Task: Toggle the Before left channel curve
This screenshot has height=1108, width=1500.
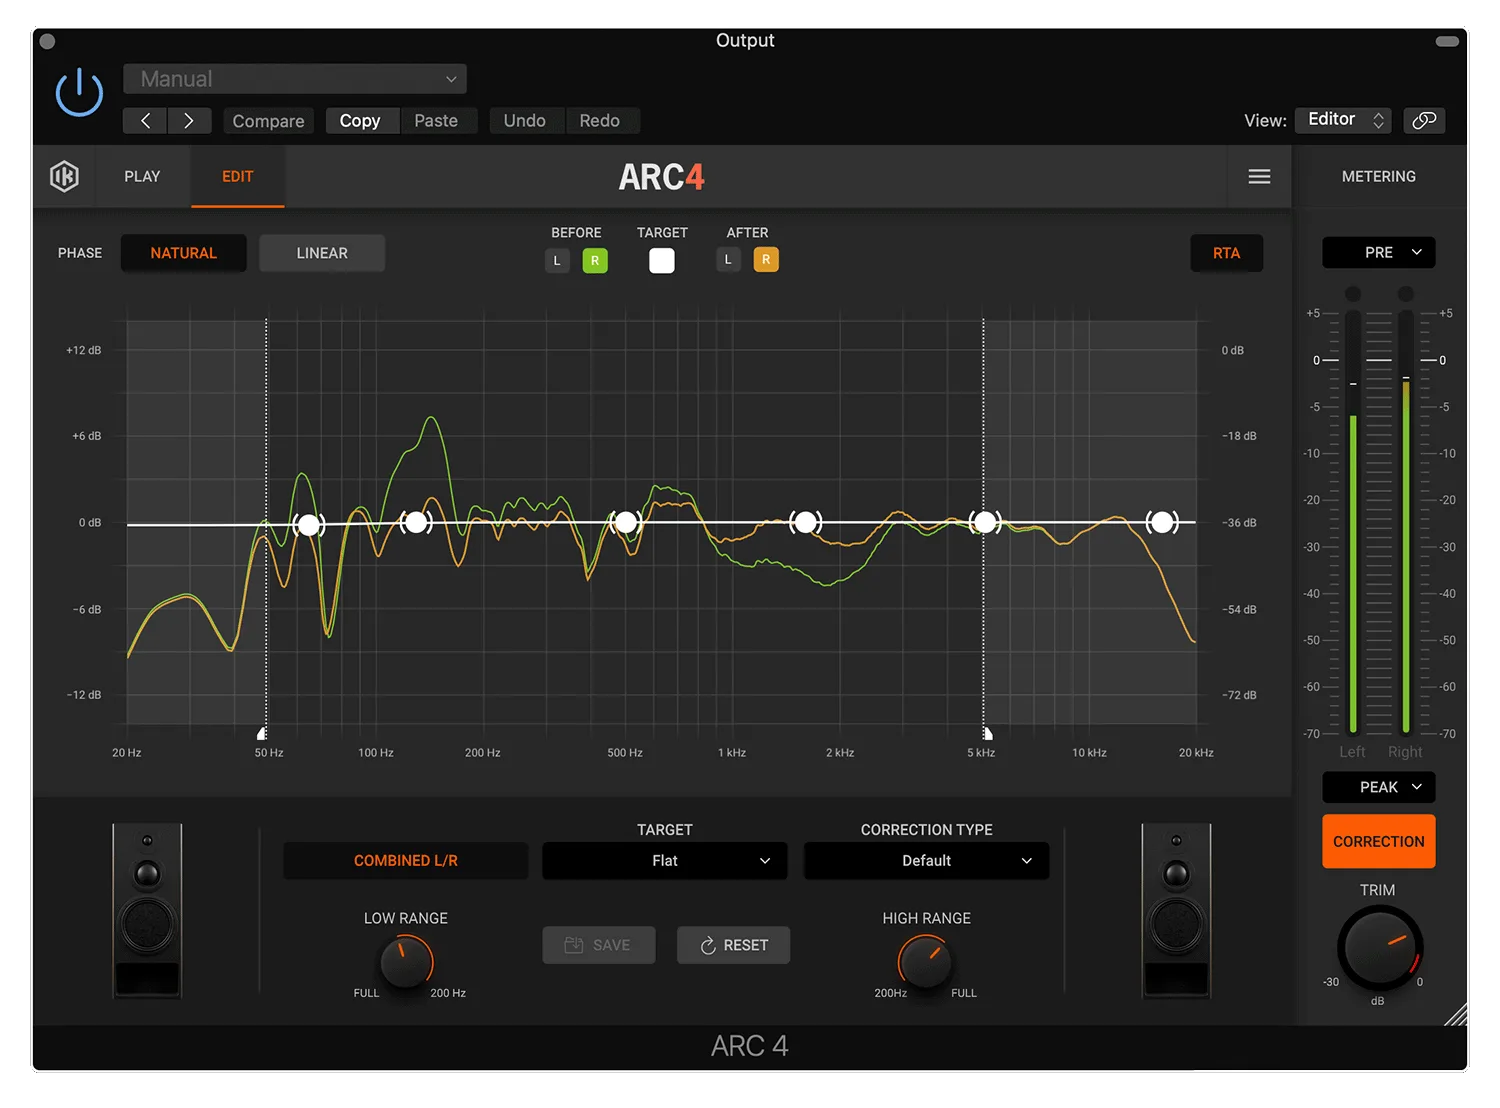Action: coord(557,261)
